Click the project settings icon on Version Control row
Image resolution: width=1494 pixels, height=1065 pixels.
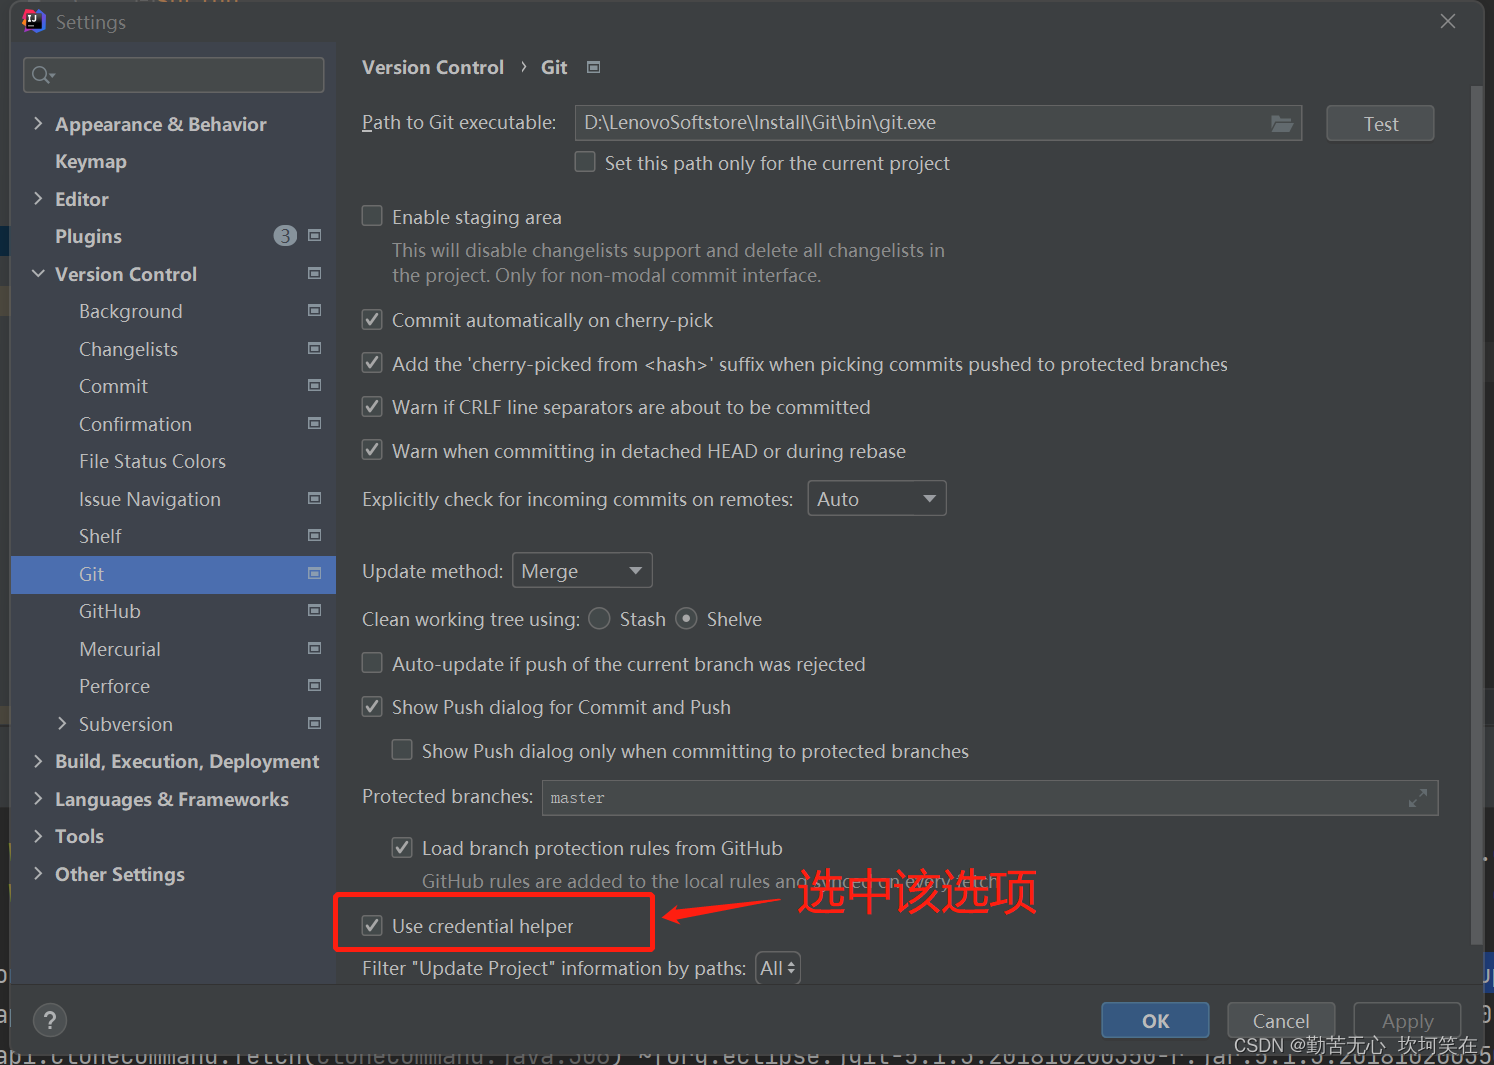pyautogui.click(x=314, y=273)
